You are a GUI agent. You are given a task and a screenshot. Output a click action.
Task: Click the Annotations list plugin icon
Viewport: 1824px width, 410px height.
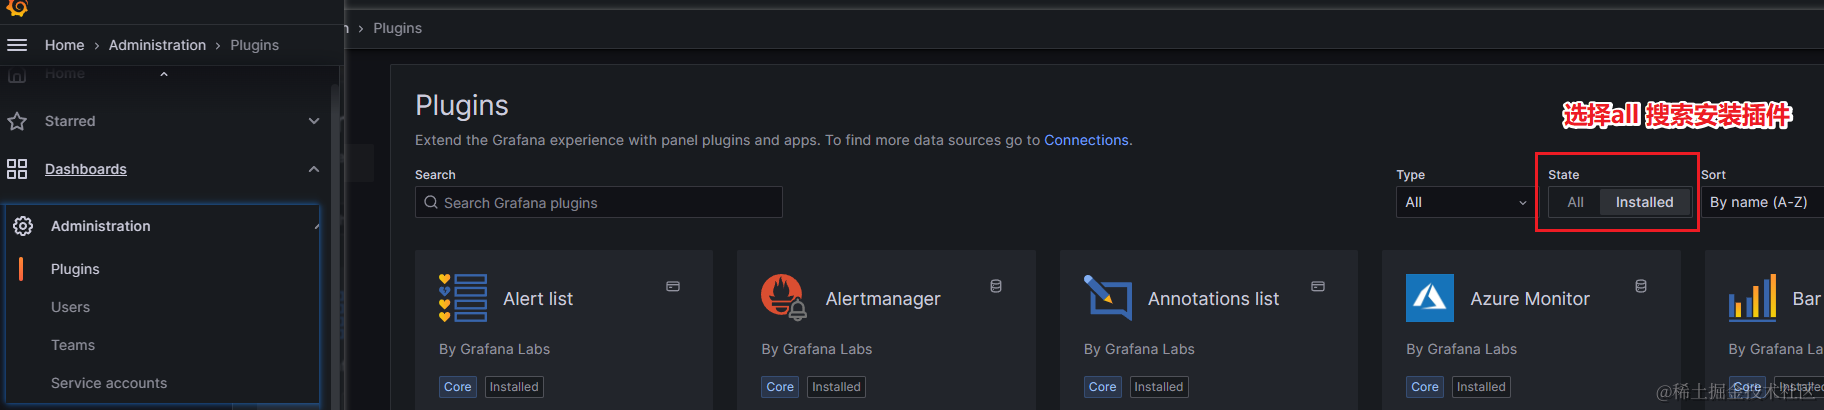click(x=1108, y=298)
